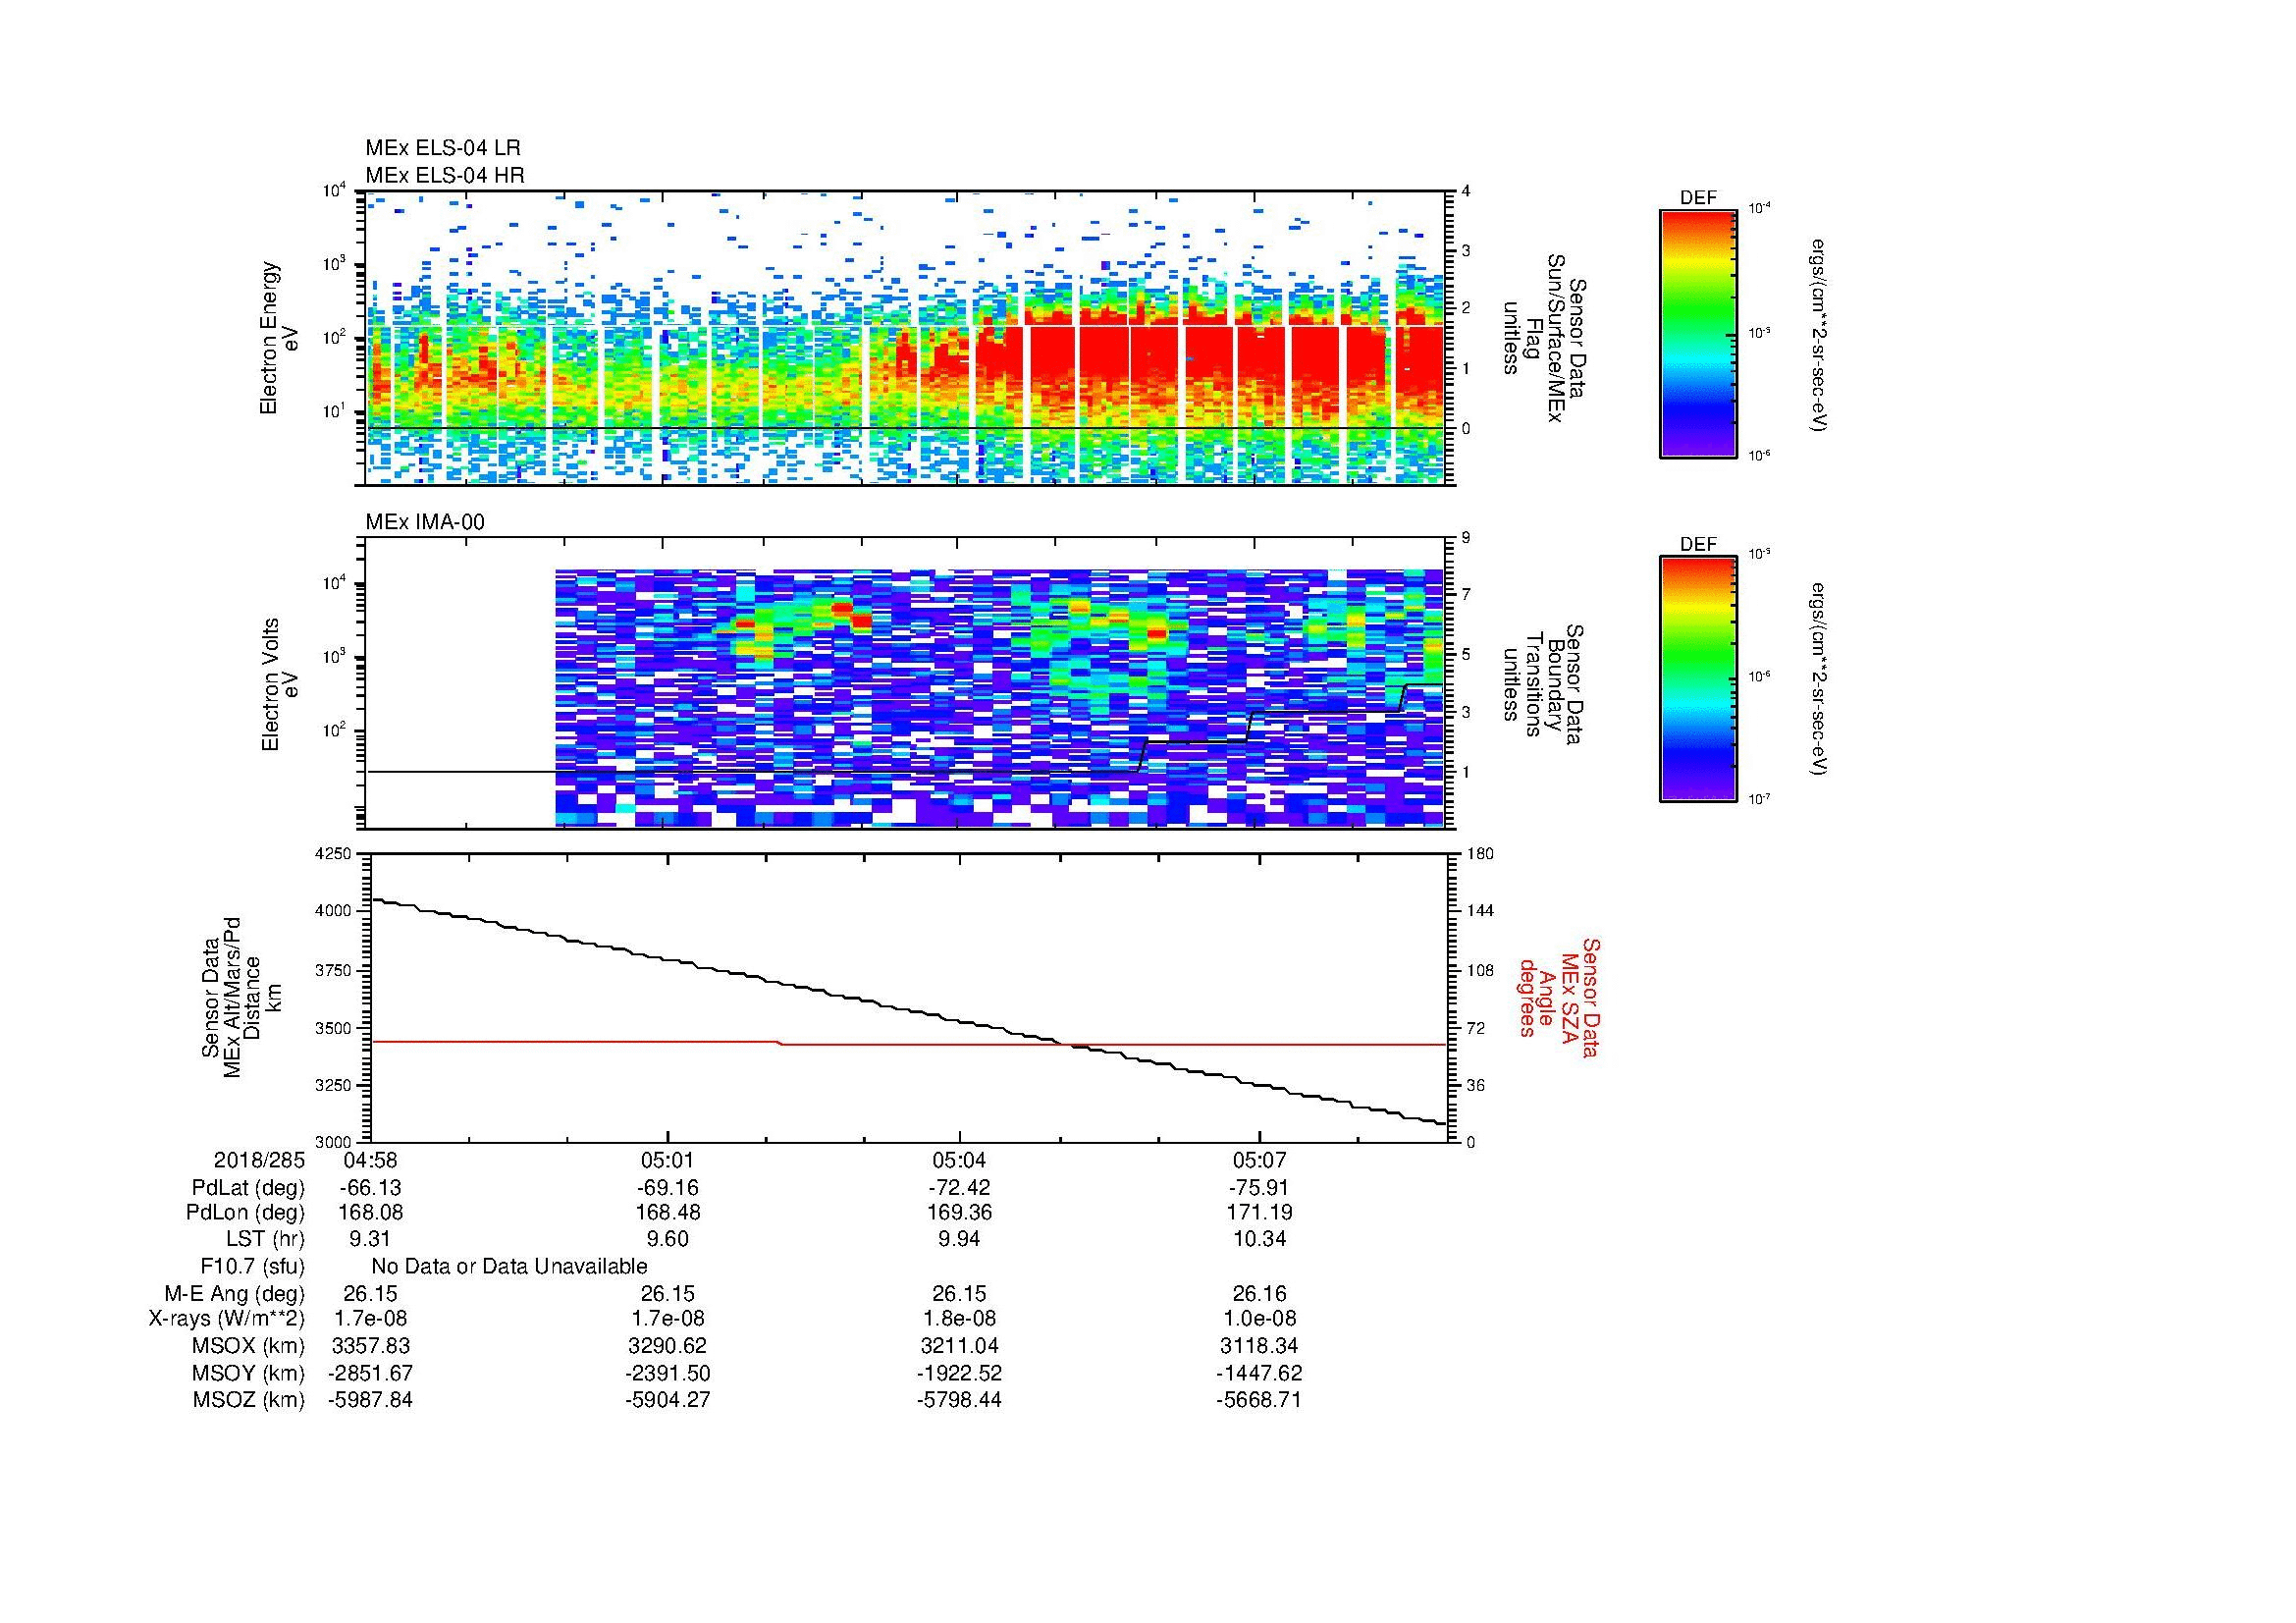Screen dimensions: 2296x1623
Task: Click the lower DEF color bar
Action: point(1697,679)
